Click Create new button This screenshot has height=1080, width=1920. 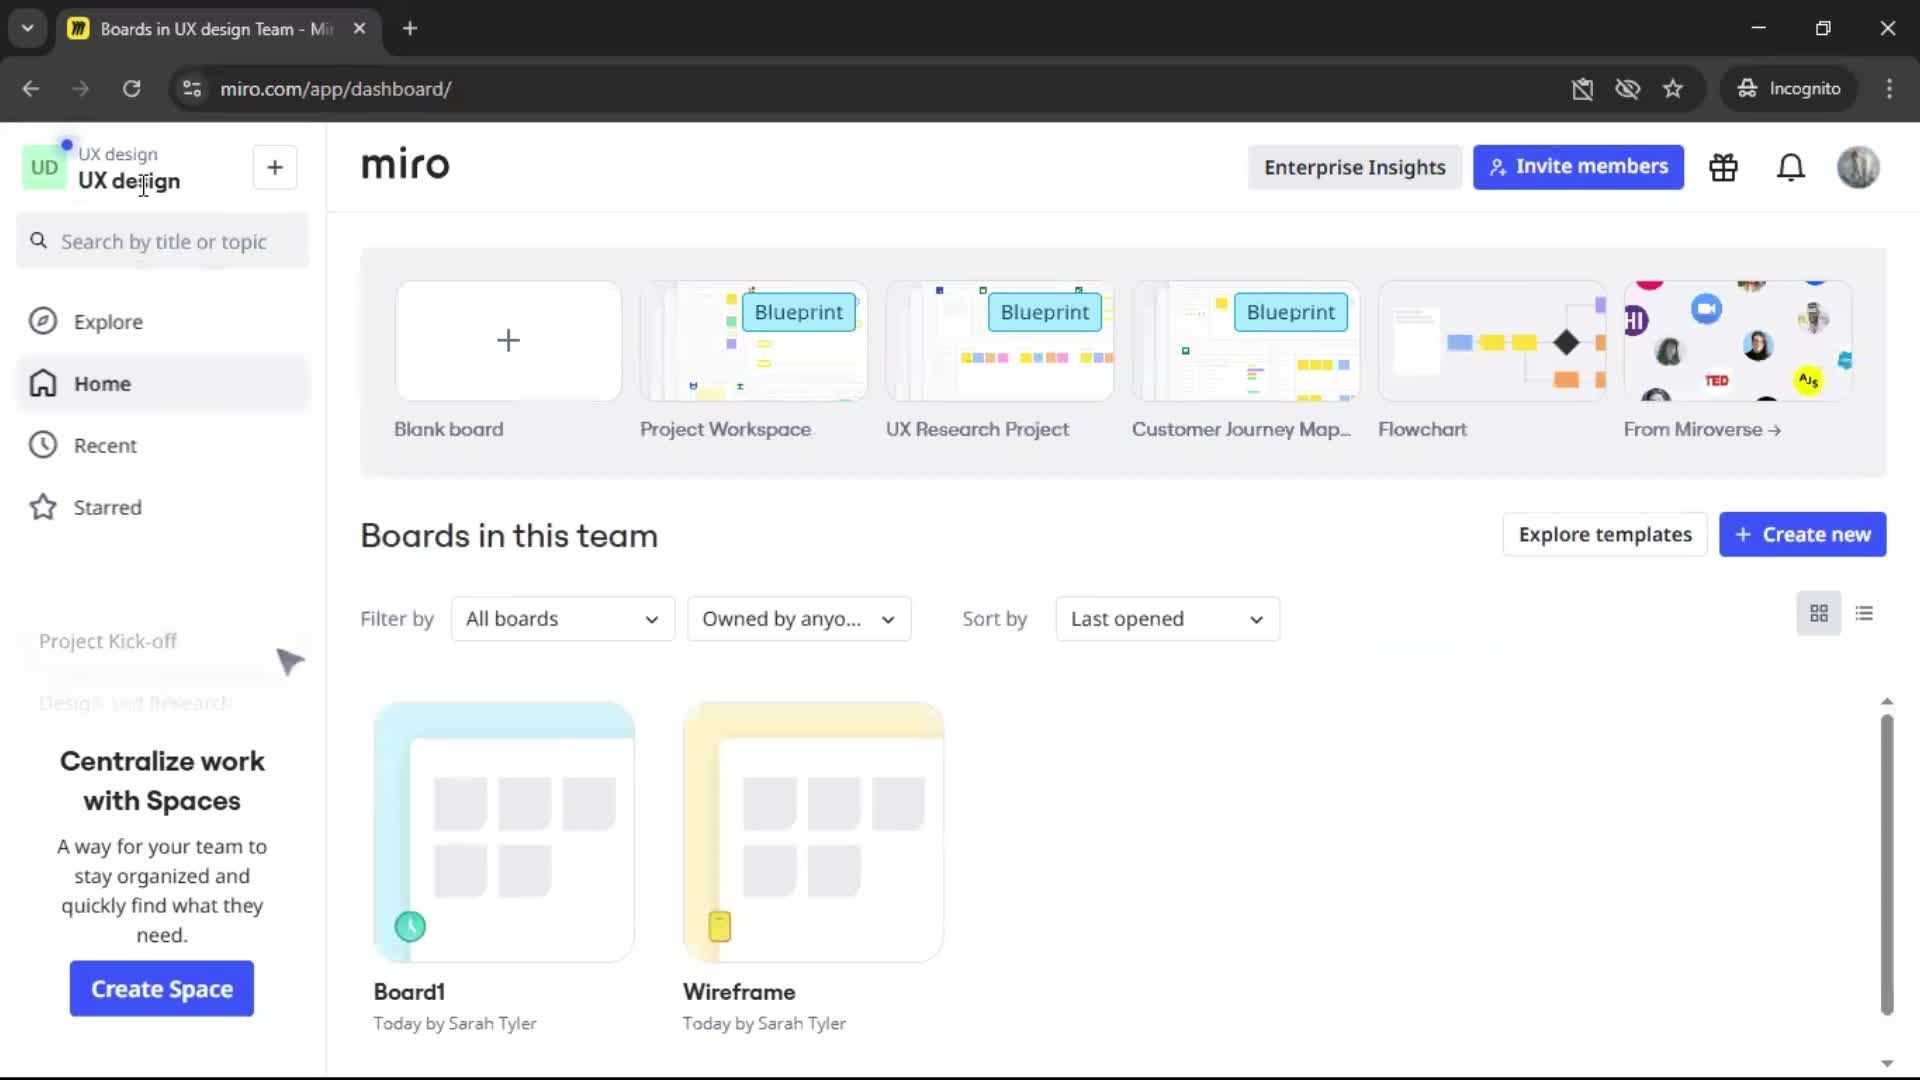1802,535
